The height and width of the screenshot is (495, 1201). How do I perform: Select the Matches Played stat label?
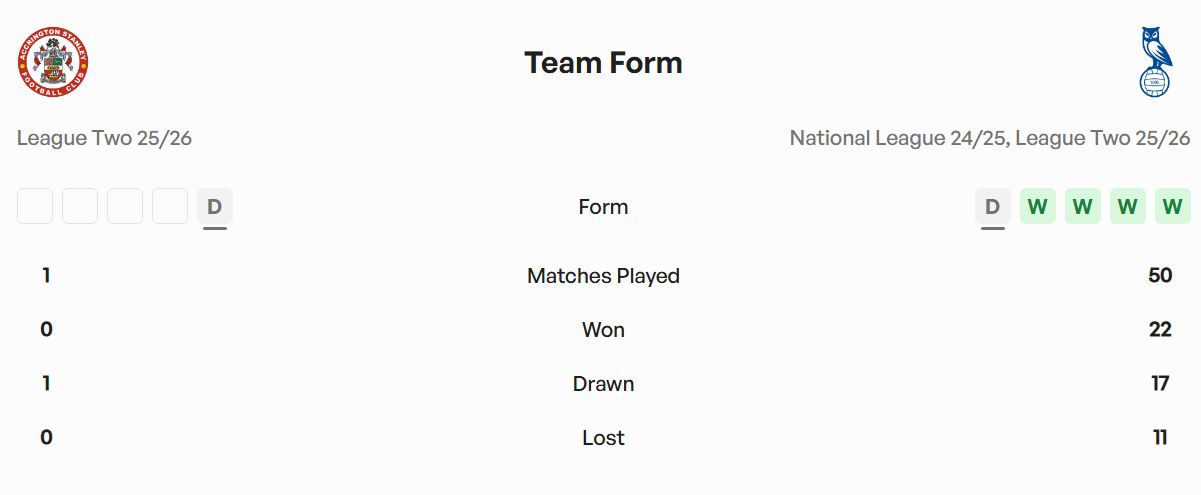603,276
